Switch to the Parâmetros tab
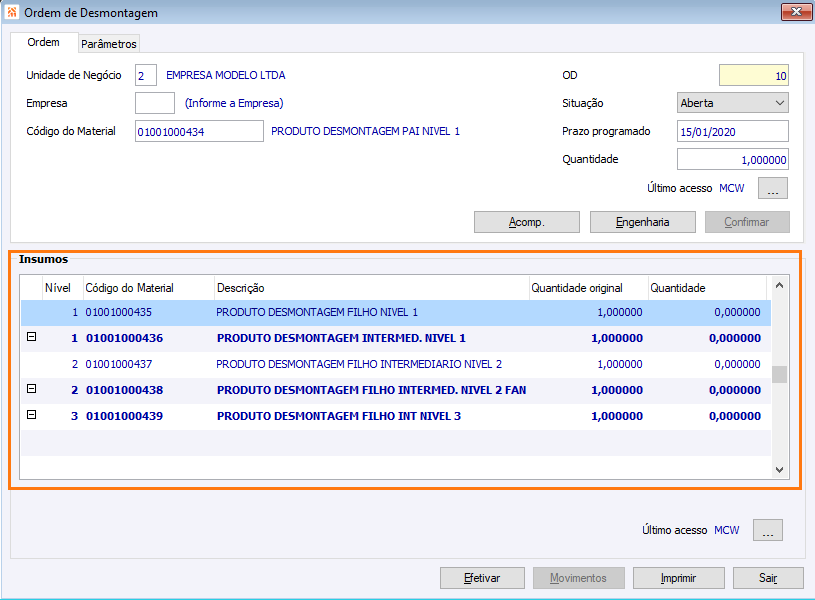 [x=109, y=44]
